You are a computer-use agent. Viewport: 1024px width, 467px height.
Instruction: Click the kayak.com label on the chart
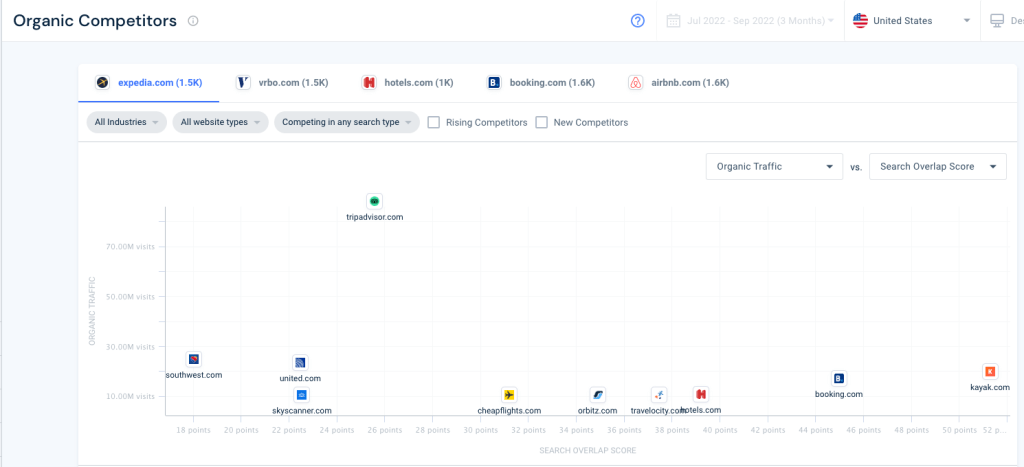990,387
